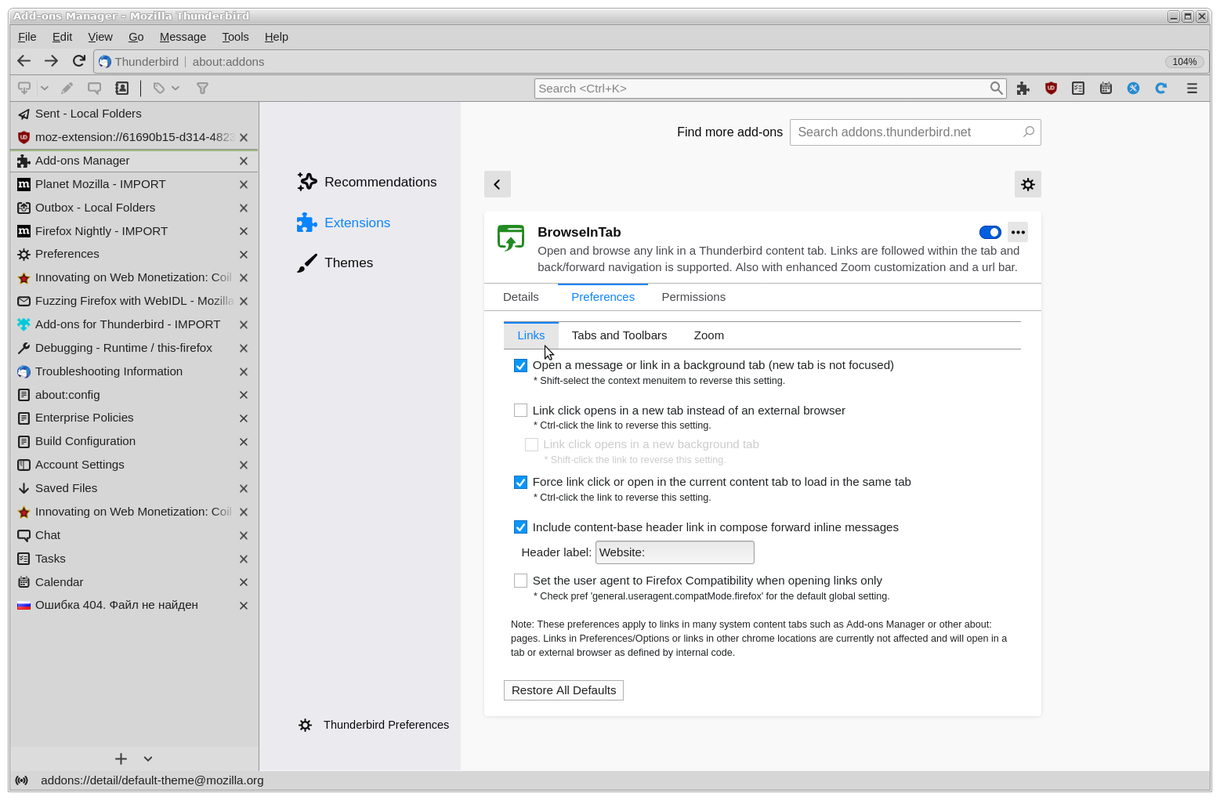Expand the list all tabs chevron
Viewport: 1220px width, 800px height.
point(148,759)
